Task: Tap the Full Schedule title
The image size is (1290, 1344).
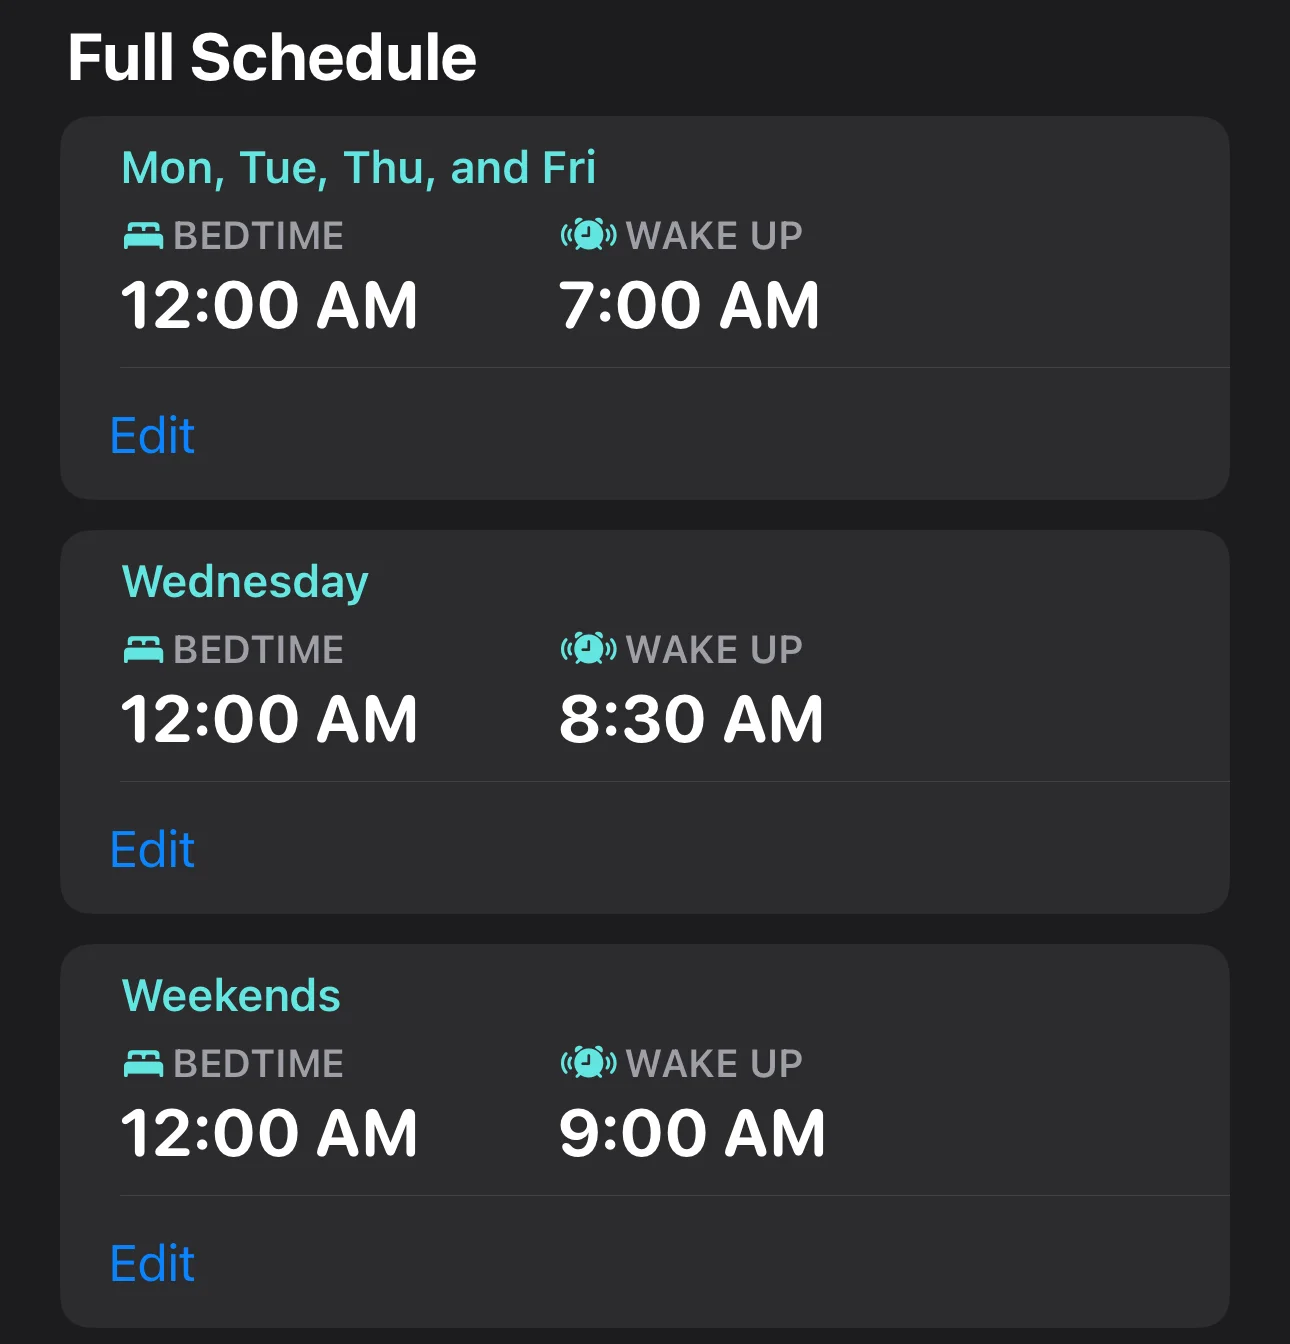Action: [x=272, y=57]
